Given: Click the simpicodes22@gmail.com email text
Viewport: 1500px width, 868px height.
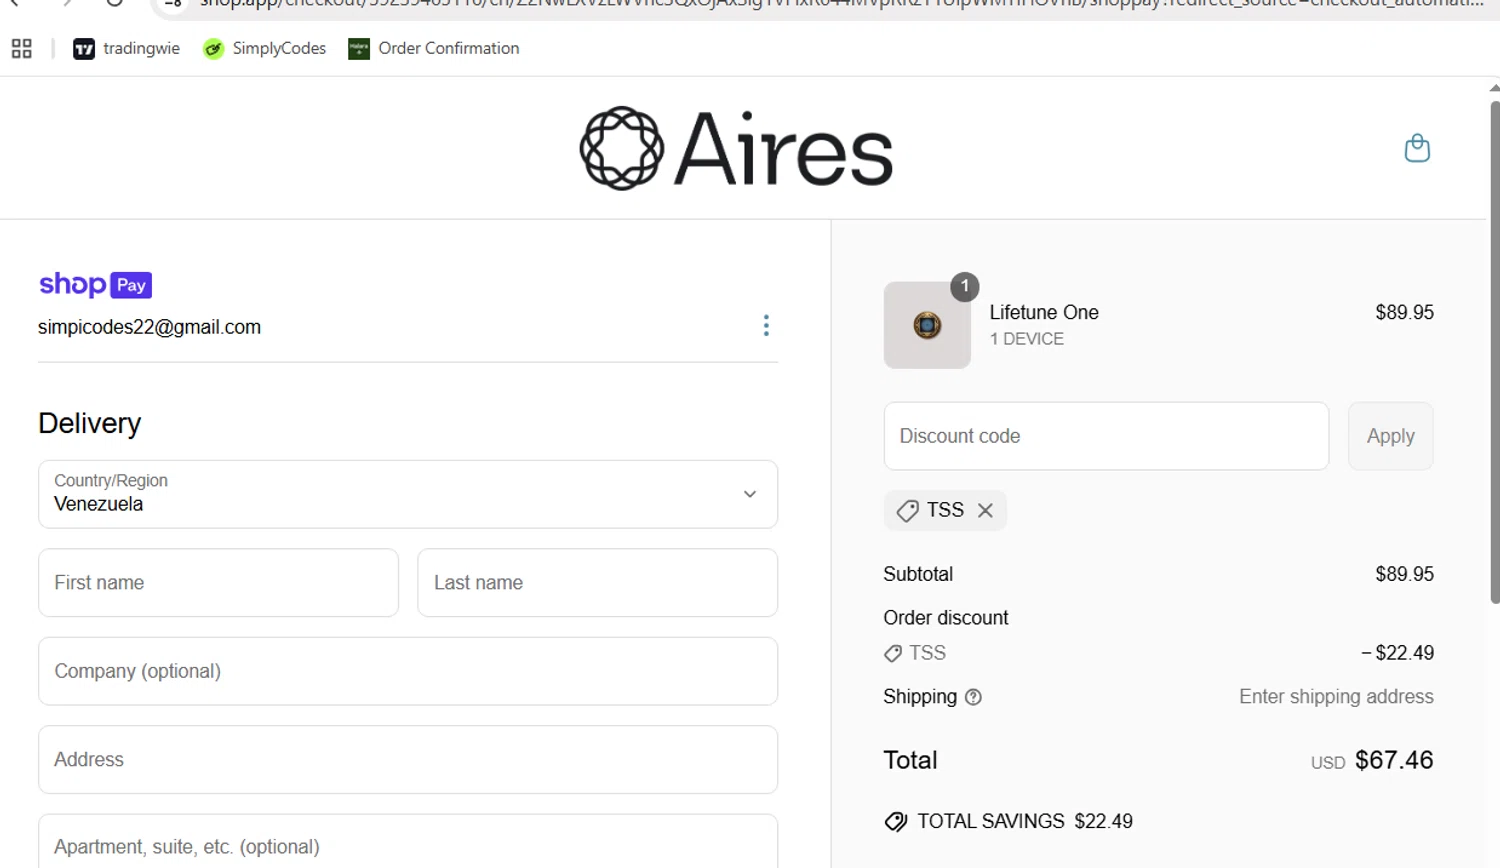Looking at the screenshot, I should tap(149, 327).
